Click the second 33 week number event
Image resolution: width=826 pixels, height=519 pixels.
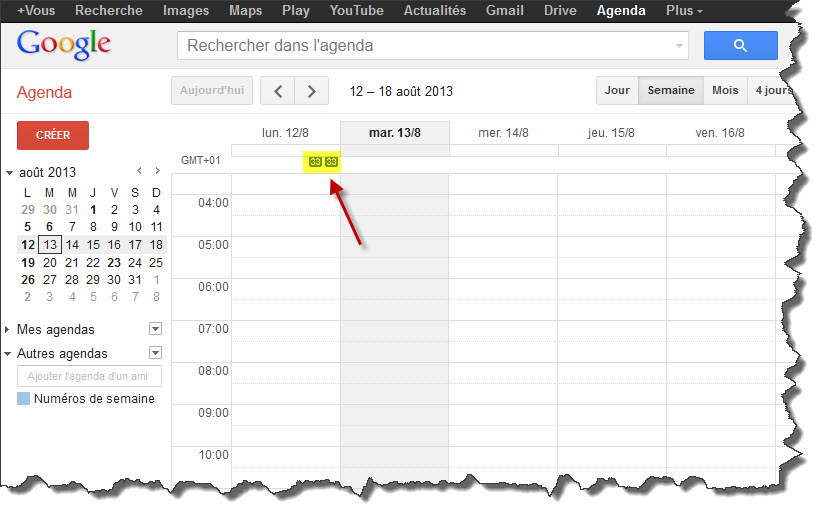coord(331,162)
